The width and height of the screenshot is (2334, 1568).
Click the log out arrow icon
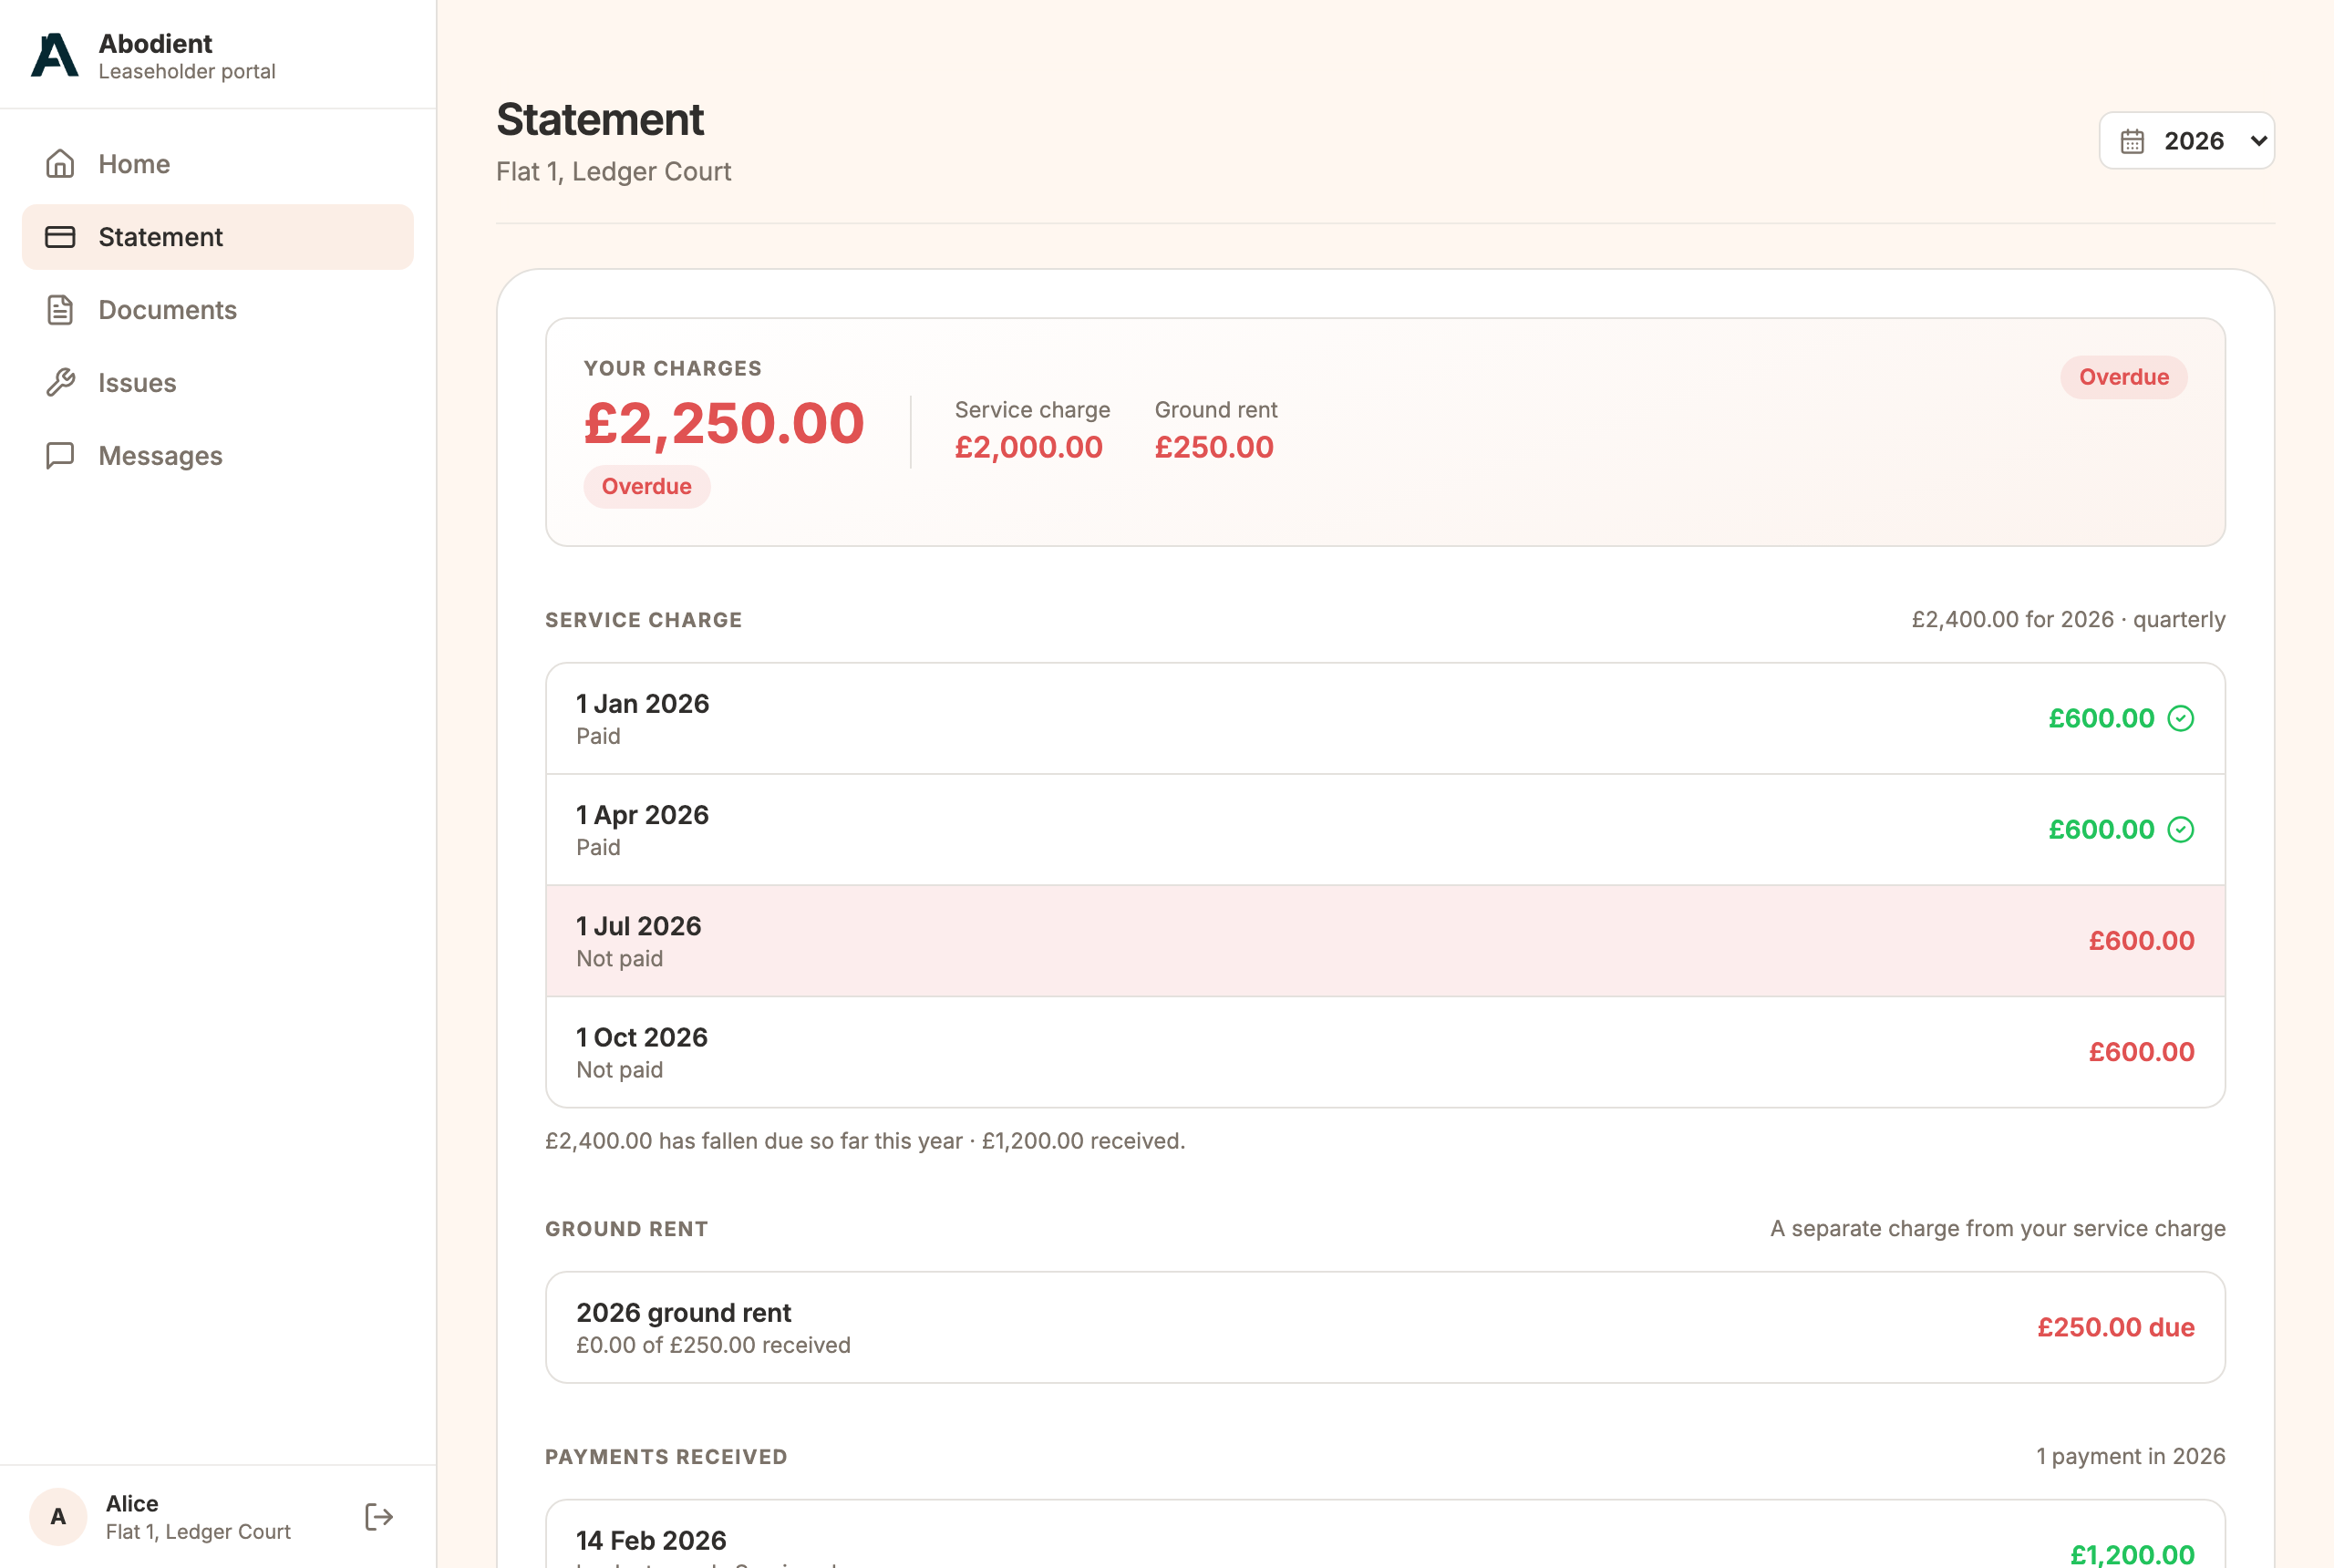pos(379,1517)
